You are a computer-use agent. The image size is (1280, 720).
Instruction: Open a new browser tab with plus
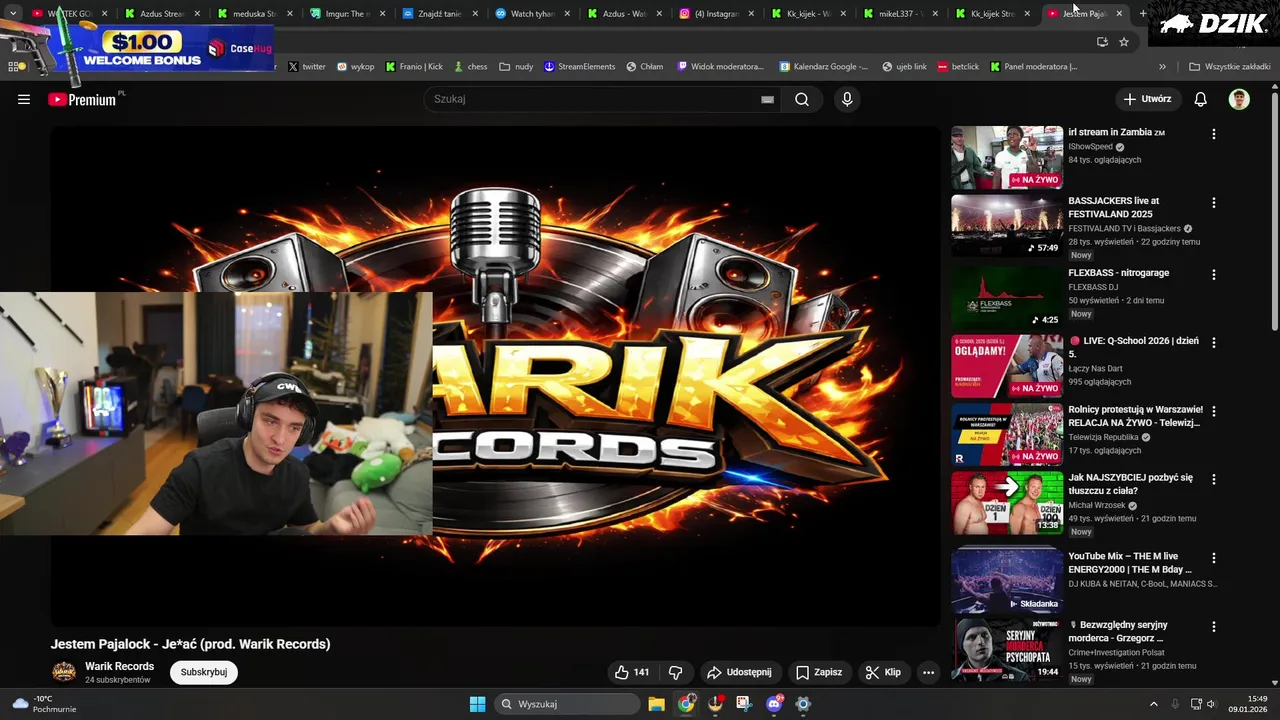(x=1143, y=14)
